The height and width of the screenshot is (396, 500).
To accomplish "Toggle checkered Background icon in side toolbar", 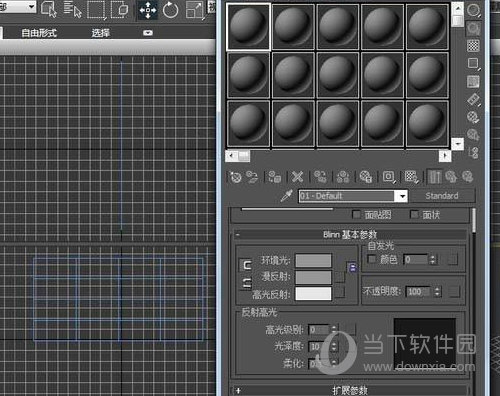I will click(x=473, y=46).
